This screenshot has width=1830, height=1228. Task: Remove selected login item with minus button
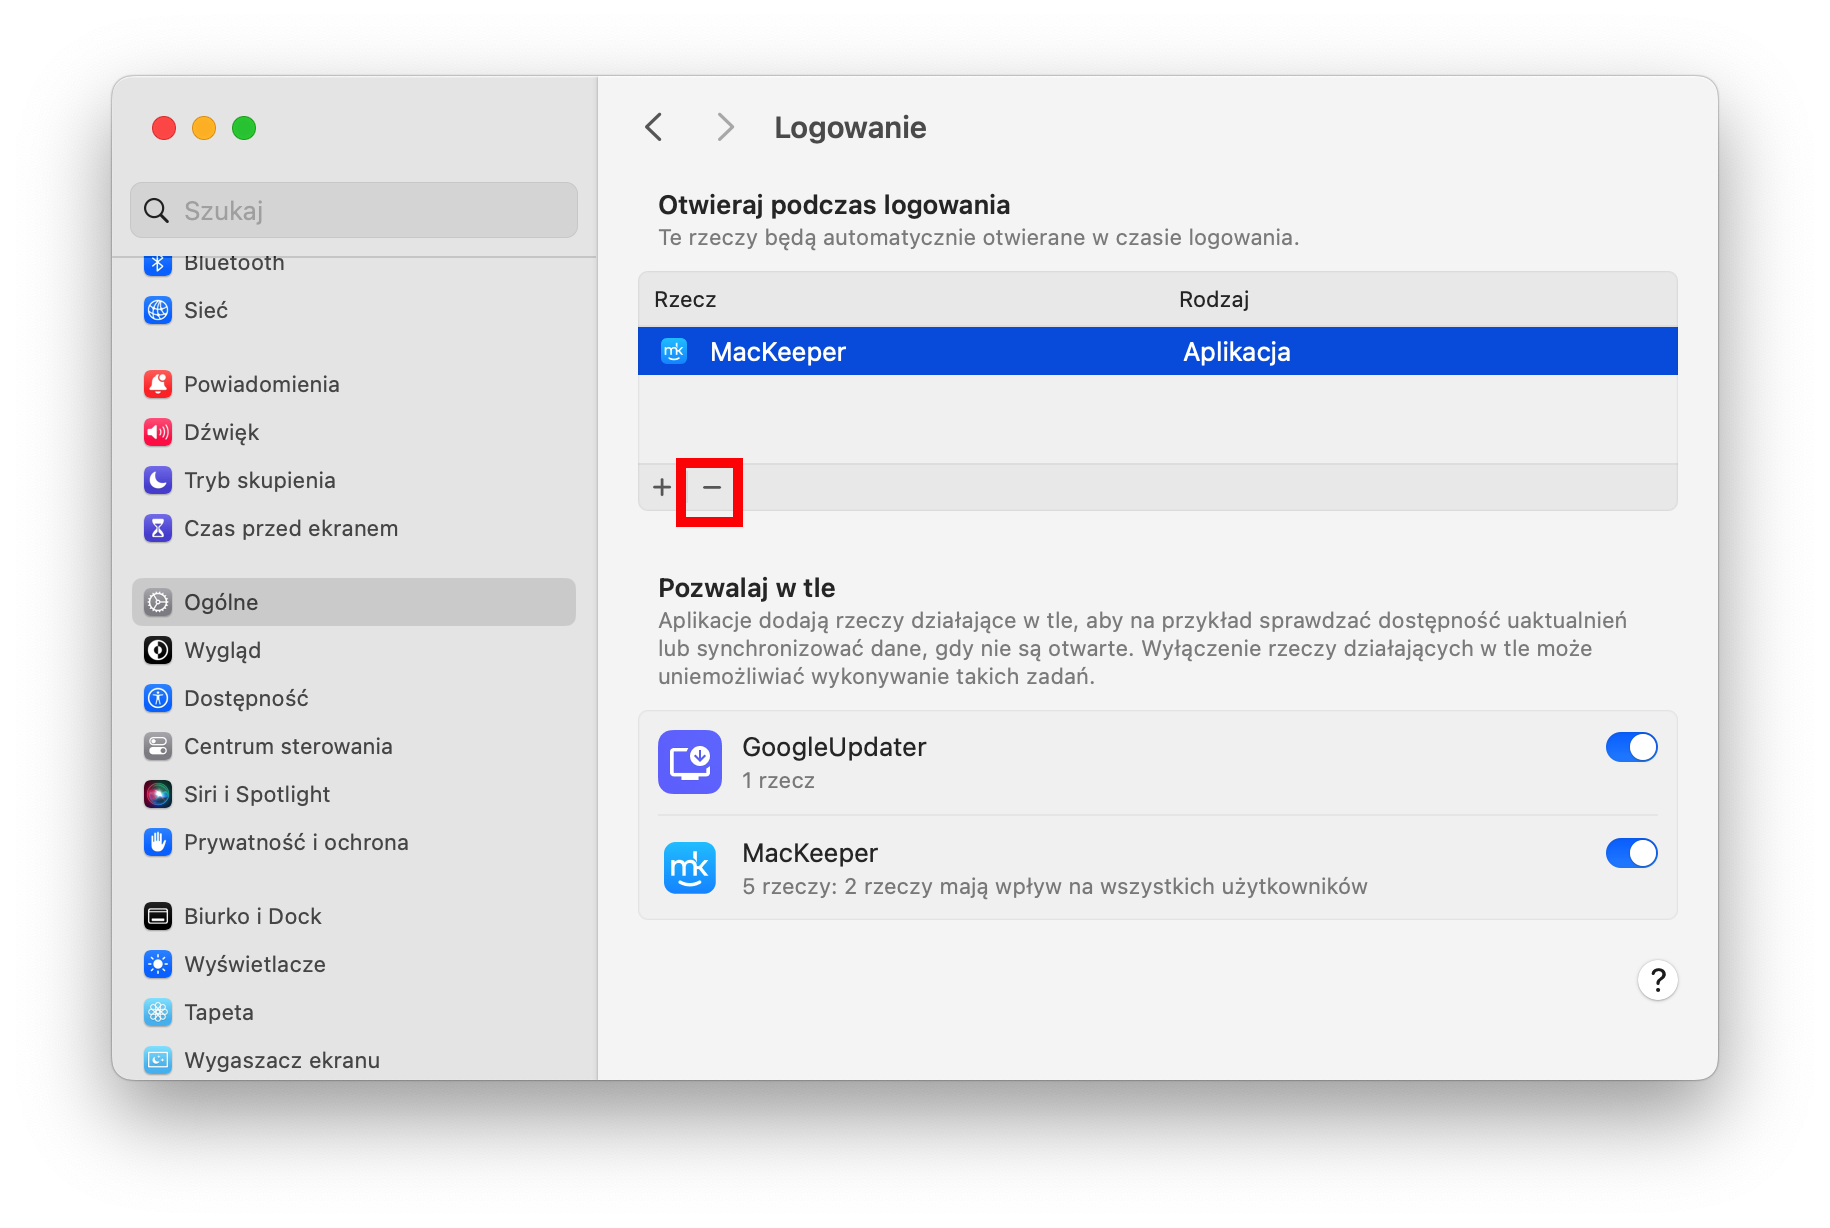pyautogui.click(x=712, y=487)
